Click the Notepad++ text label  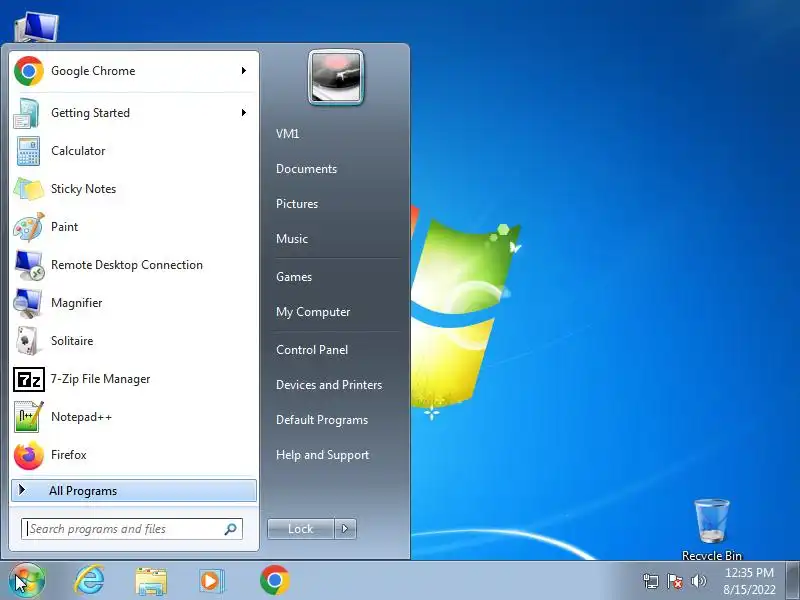click(x=81, y=417)
